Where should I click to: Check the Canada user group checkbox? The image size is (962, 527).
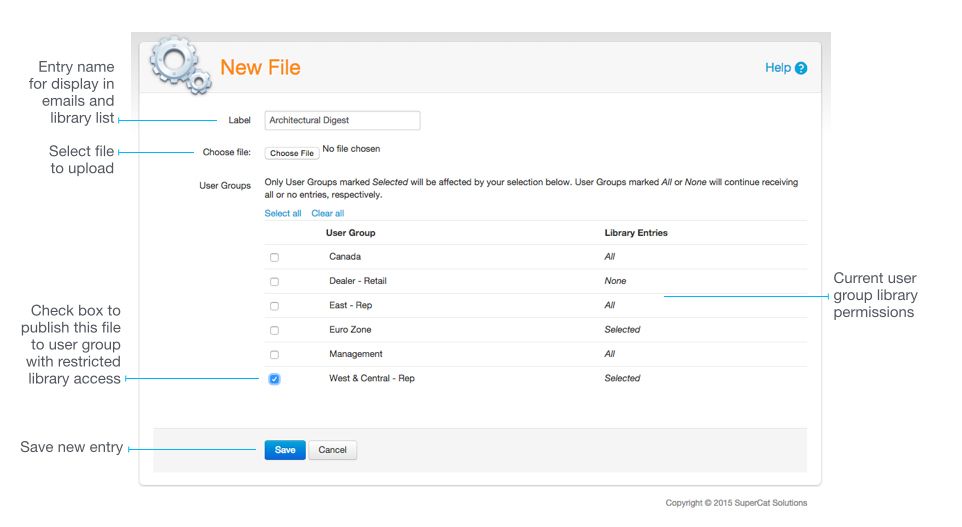point(274,257)
